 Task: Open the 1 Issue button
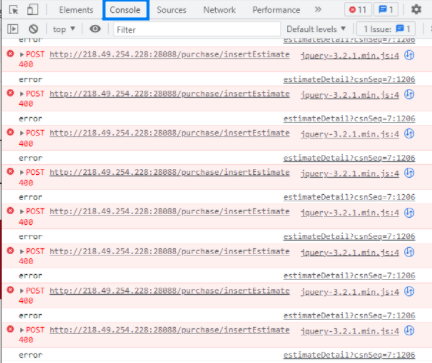pos(386,29)
